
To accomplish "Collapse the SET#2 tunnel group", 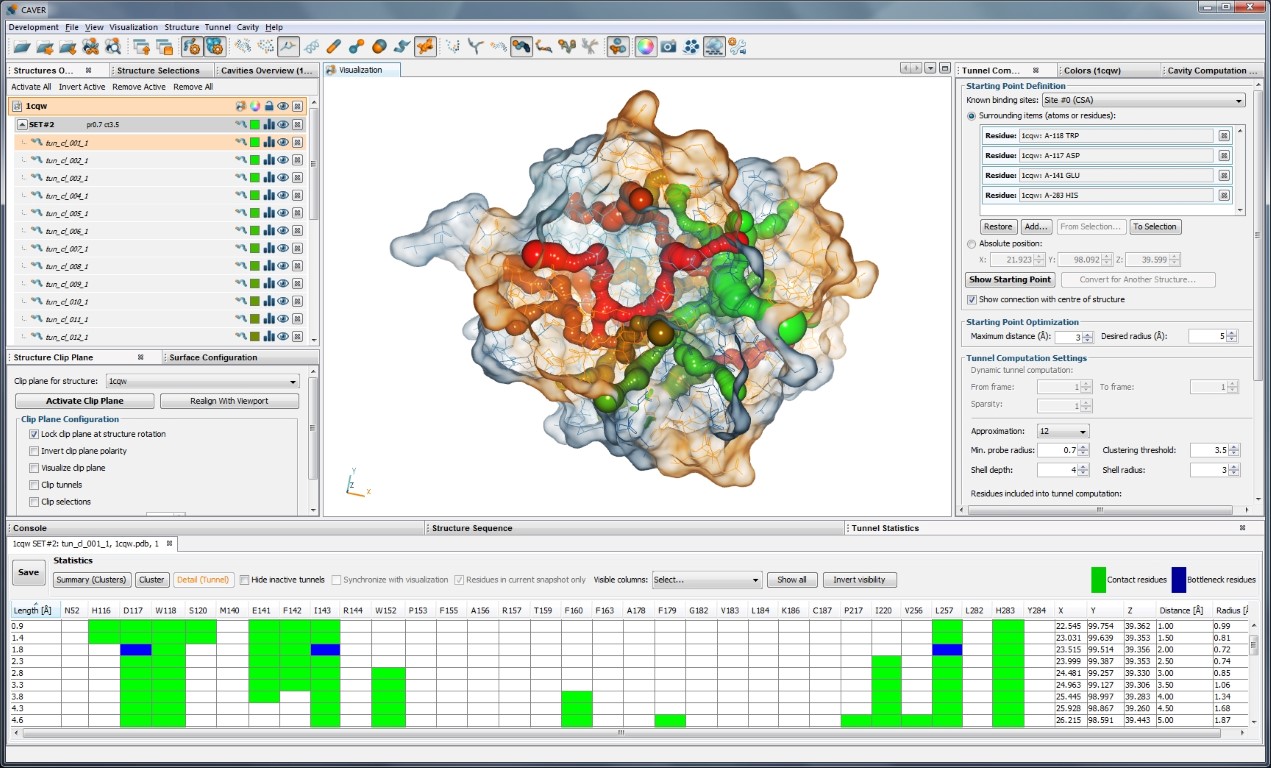I will [21, 125].
